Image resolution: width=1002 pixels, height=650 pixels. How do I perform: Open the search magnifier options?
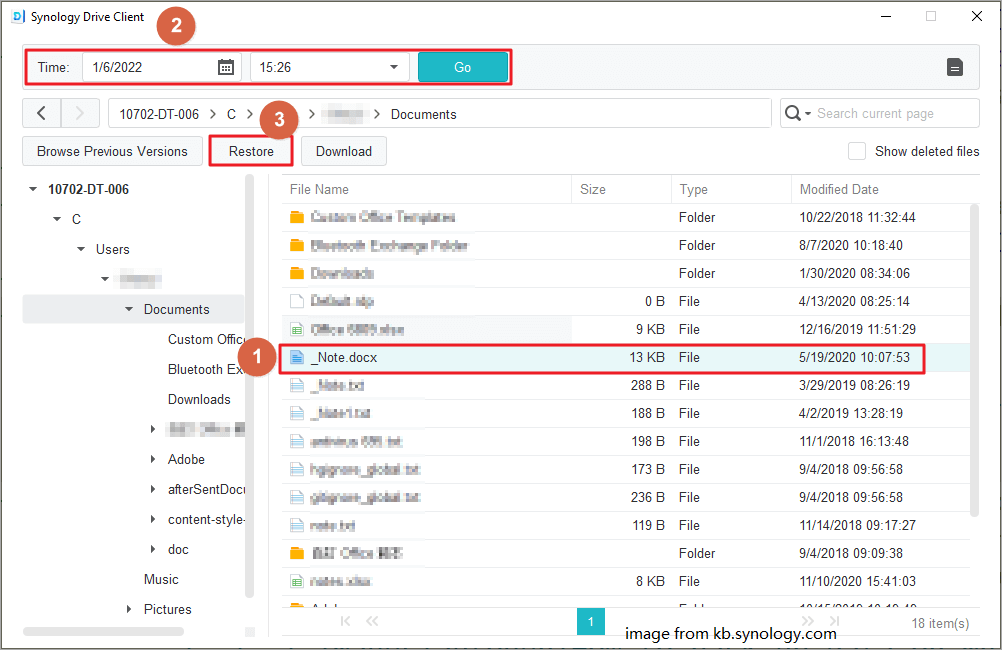(797, 114)
